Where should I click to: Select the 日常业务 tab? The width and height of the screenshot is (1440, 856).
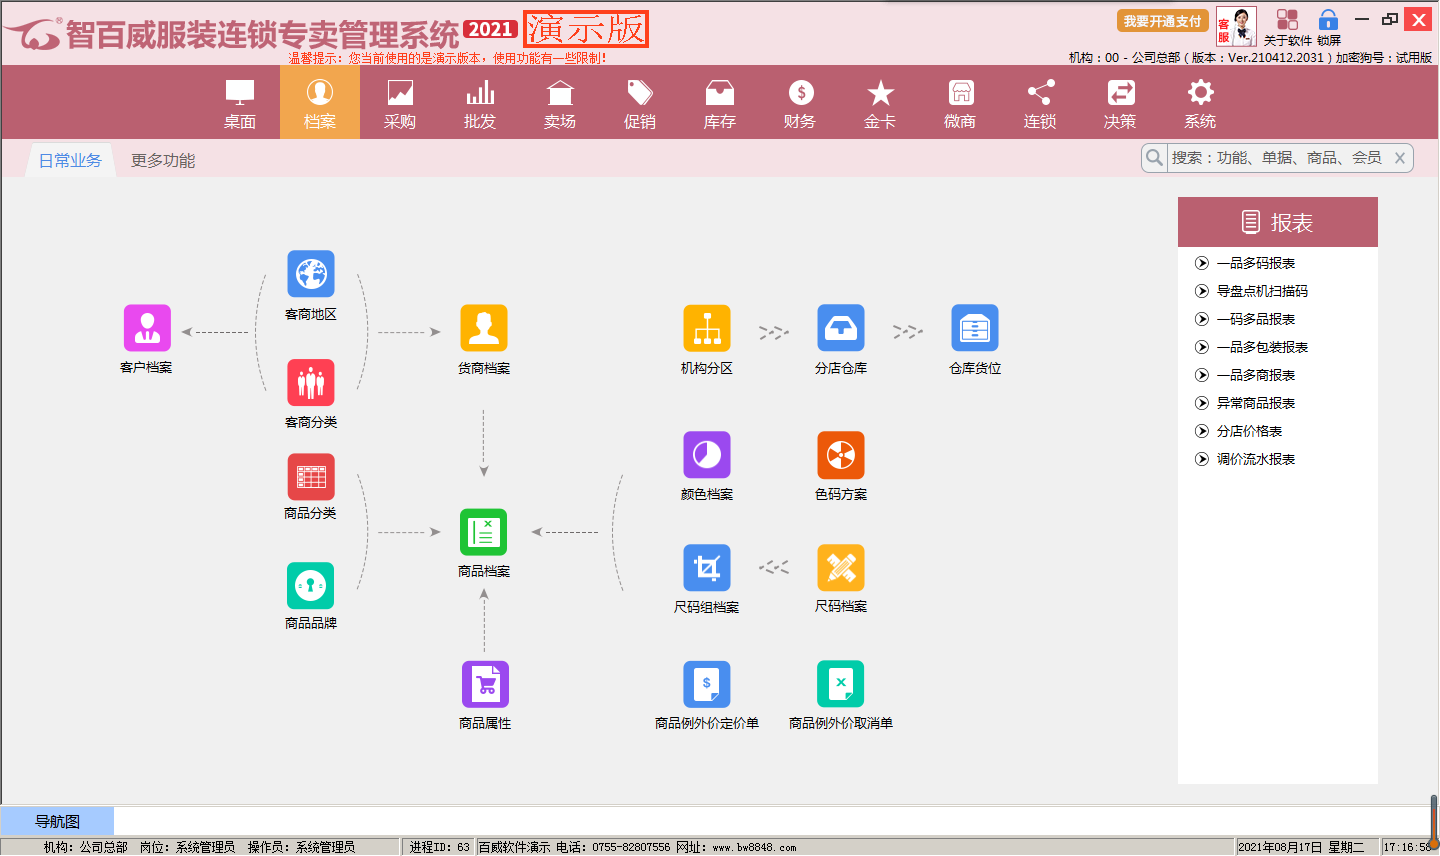click(x=70, y=160)
